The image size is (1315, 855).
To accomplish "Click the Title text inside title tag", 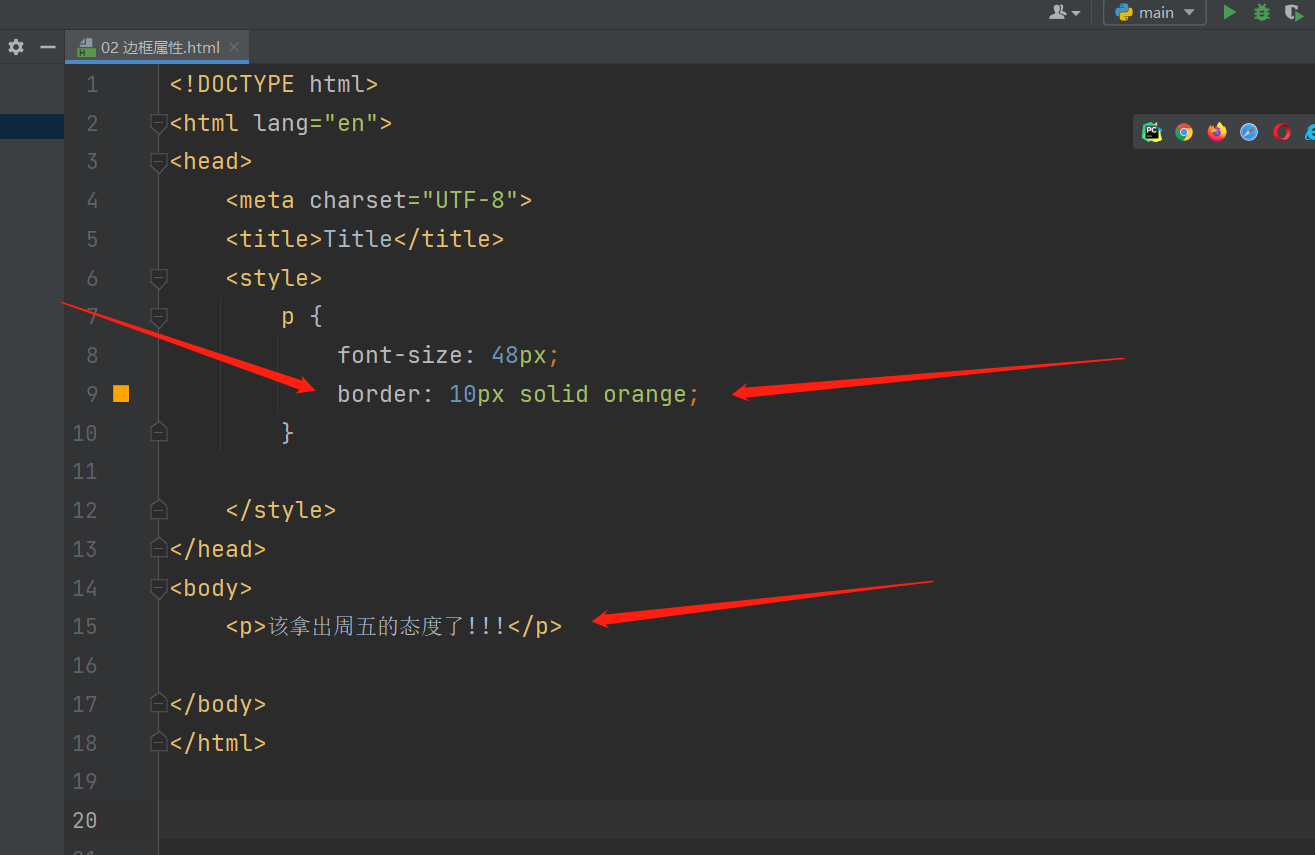I will click(358, 239).
